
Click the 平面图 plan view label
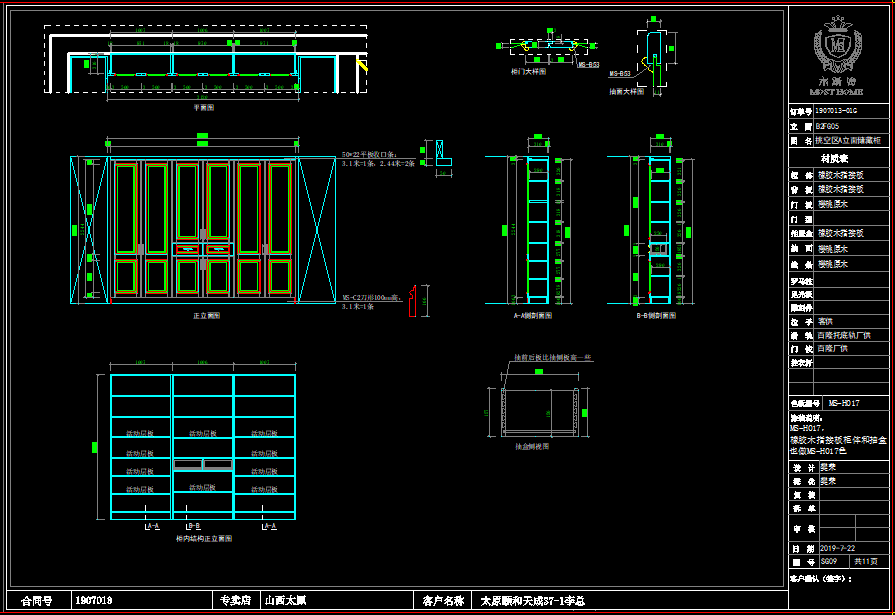203,106
